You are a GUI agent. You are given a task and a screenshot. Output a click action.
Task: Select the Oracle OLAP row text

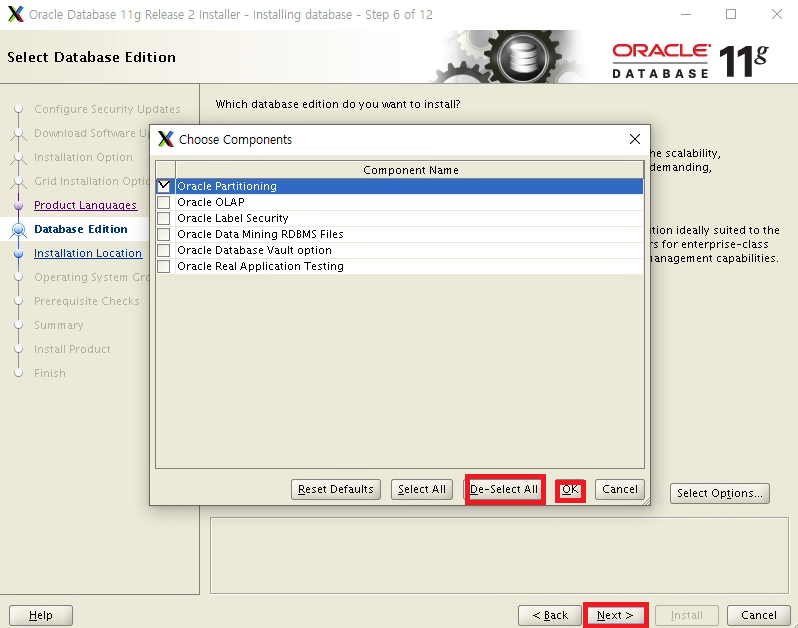click(x=211, y=203)
